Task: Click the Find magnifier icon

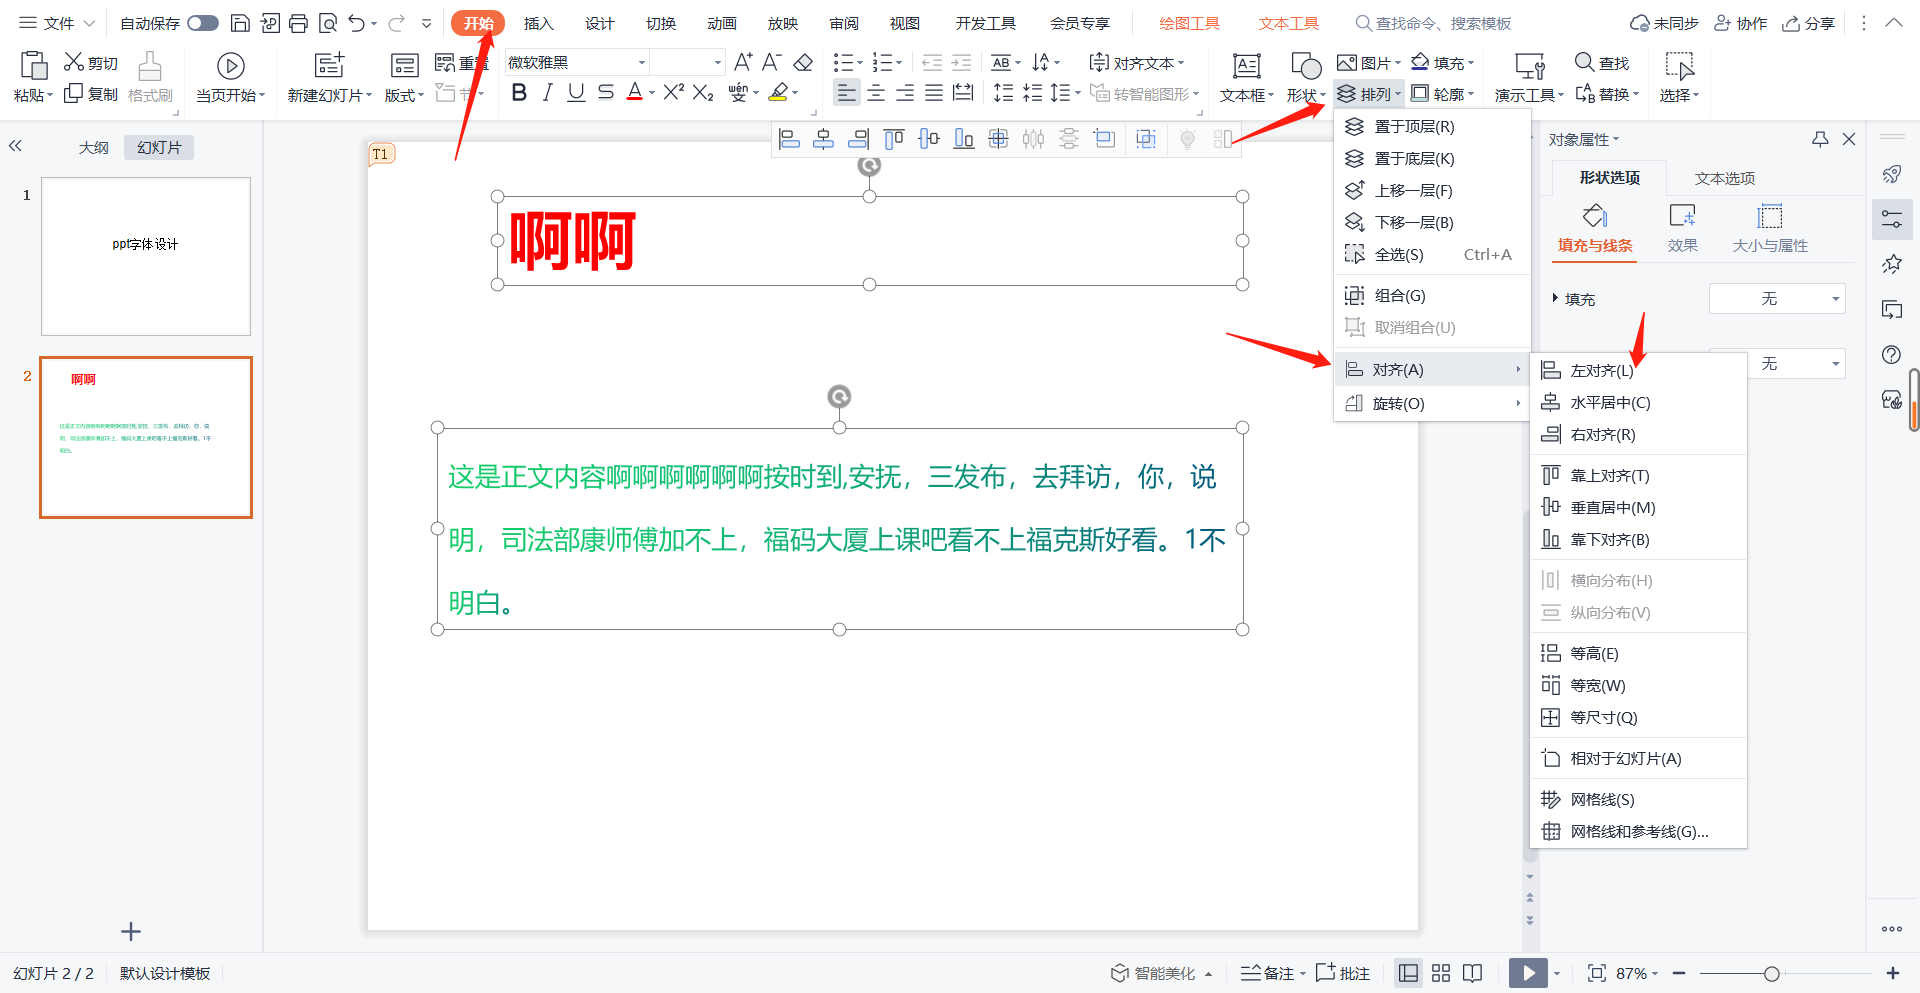Action: pos(1584,62)
